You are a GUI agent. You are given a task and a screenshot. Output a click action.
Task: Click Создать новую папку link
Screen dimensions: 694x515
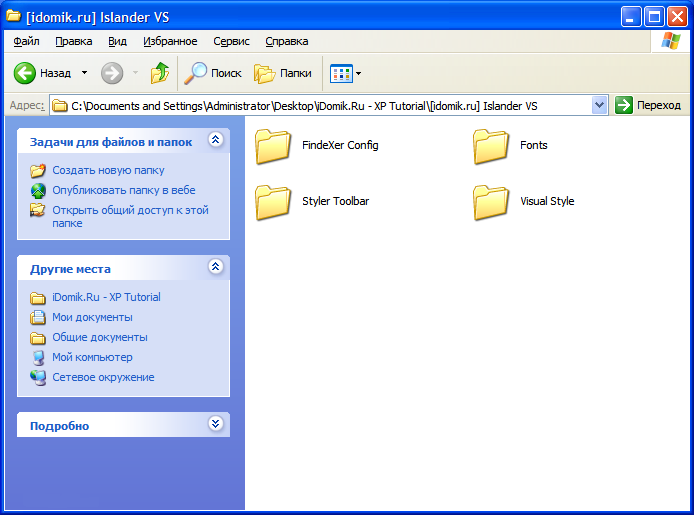click(x=108, y=170)
